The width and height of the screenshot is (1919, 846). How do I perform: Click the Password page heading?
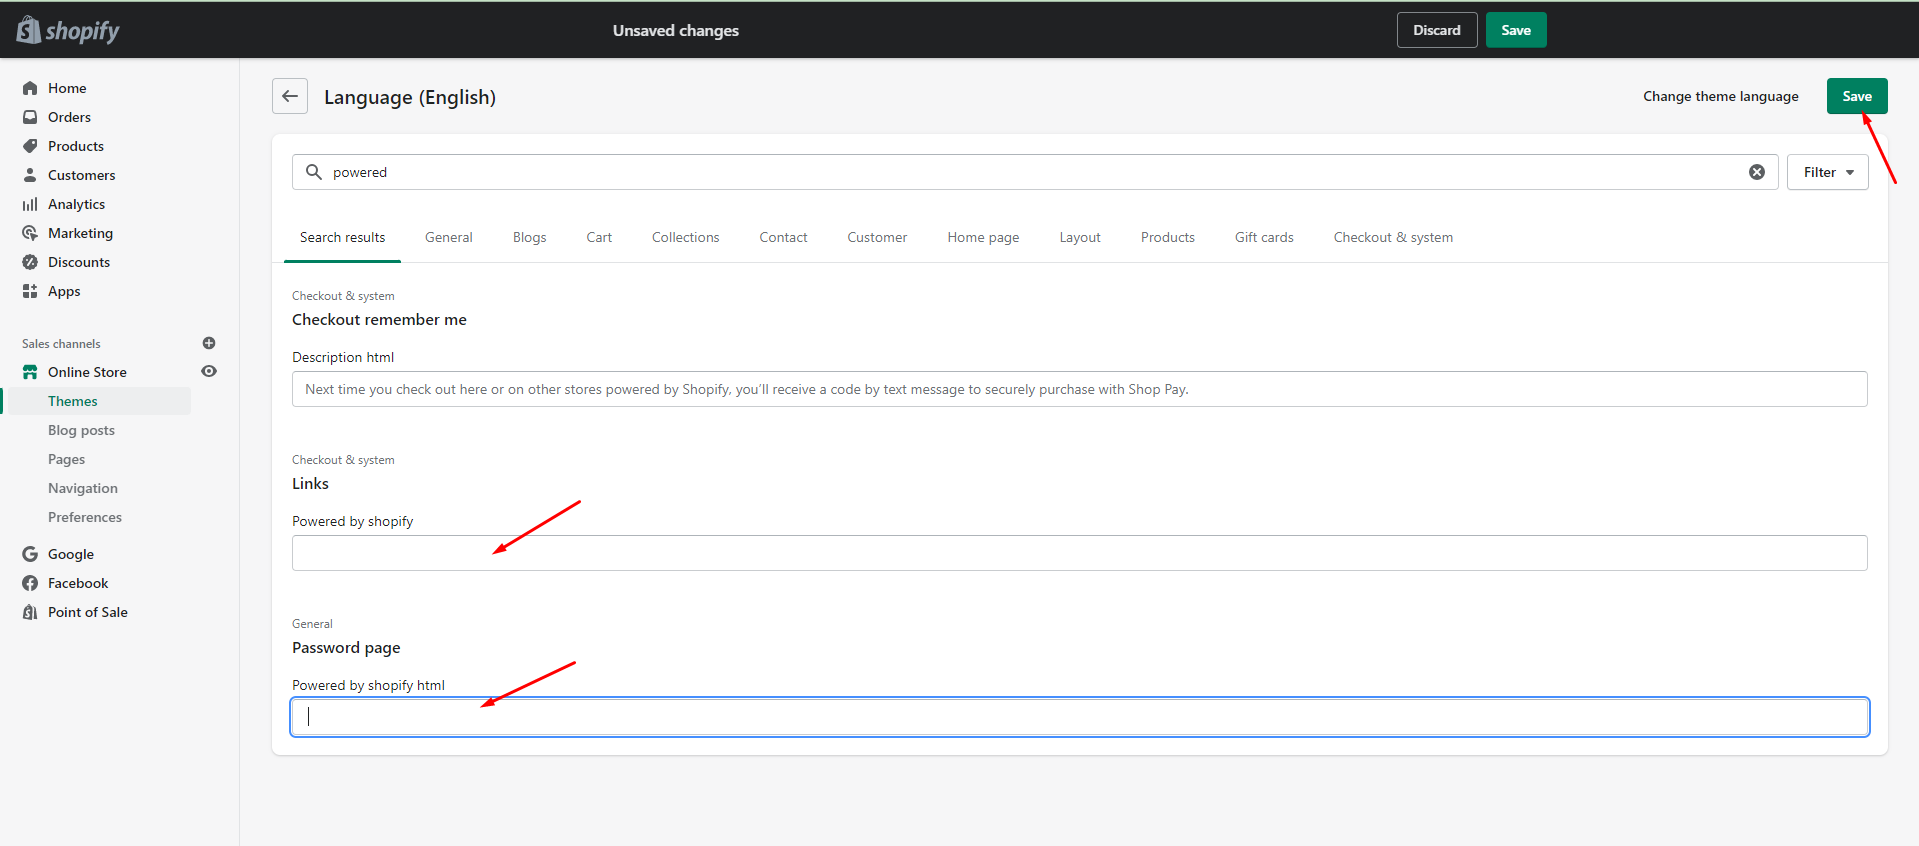click(x=346, y=648)
